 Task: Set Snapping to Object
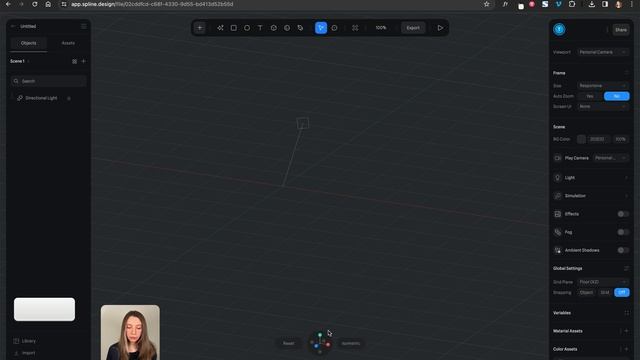(x=586, y=293)
